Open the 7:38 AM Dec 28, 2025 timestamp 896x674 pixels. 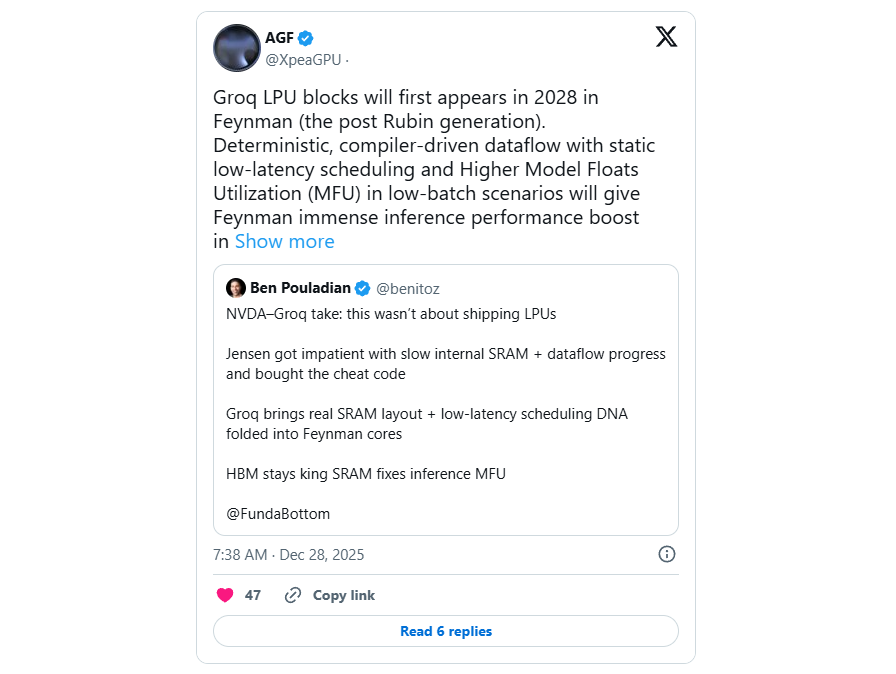(x=289, y=554)
